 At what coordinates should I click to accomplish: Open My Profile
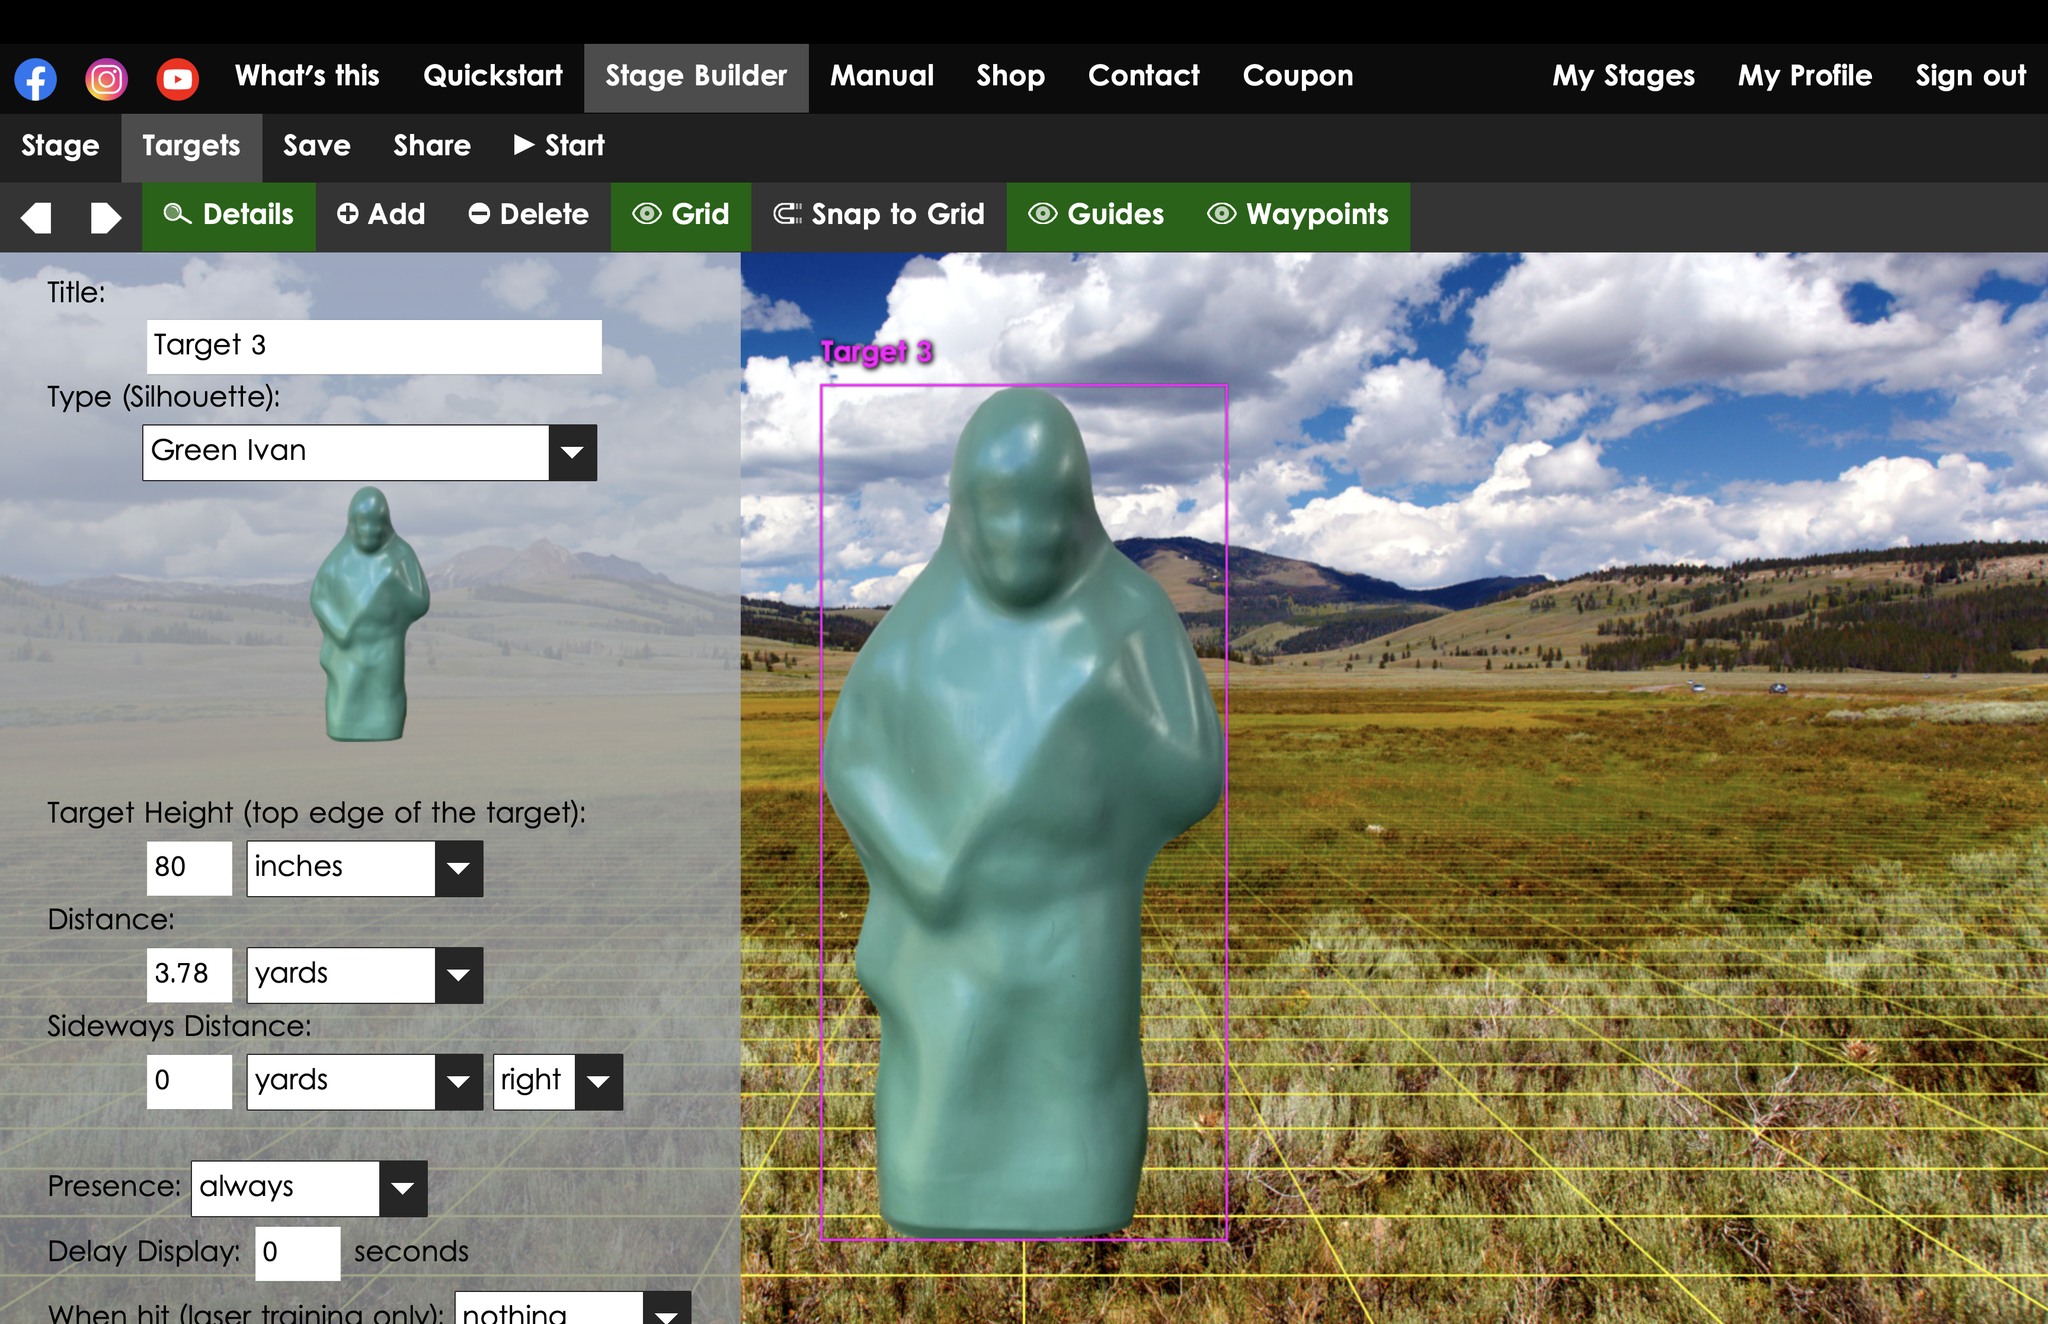pos(1804,77)
